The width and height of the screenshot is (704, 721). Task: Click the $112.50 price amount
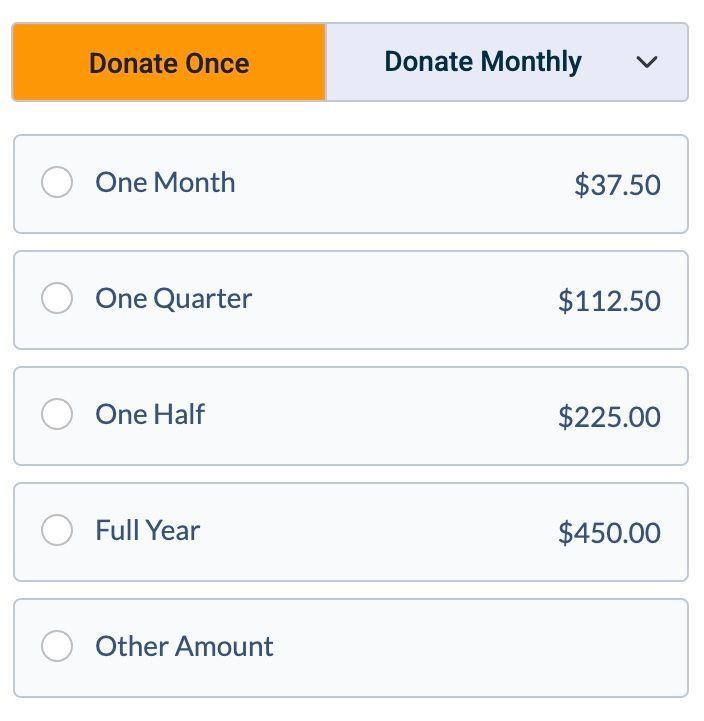point(609,301)
